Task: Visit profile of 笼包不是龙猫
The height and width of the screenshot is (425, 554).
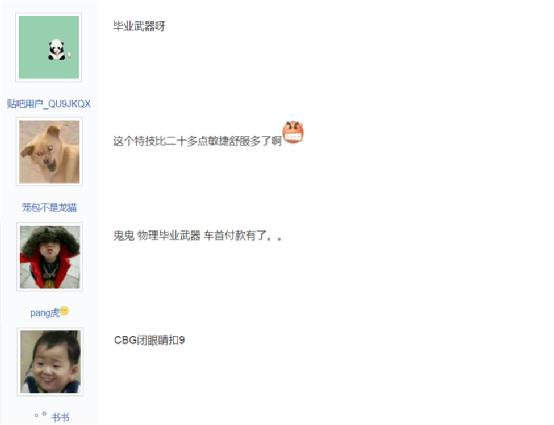Action: [x=49, y=207]
